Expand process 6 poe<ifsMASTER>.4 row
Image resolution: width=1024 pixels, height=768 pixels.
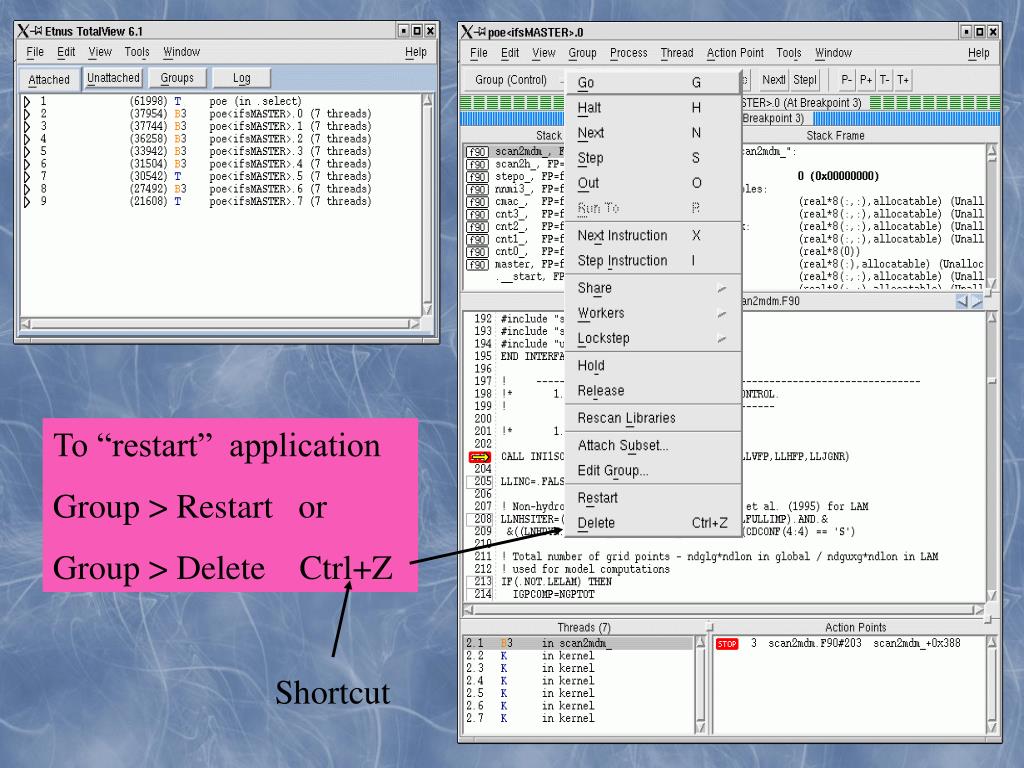coord(27,164)
